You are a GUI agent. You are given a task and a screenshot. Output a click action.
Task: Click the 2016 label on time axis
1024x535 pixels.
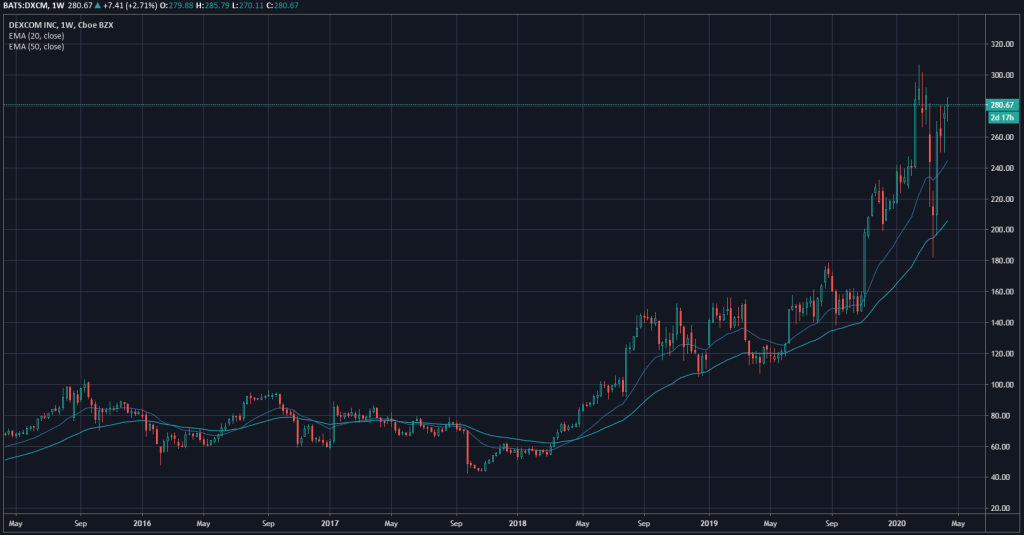(x=142, y=523)
